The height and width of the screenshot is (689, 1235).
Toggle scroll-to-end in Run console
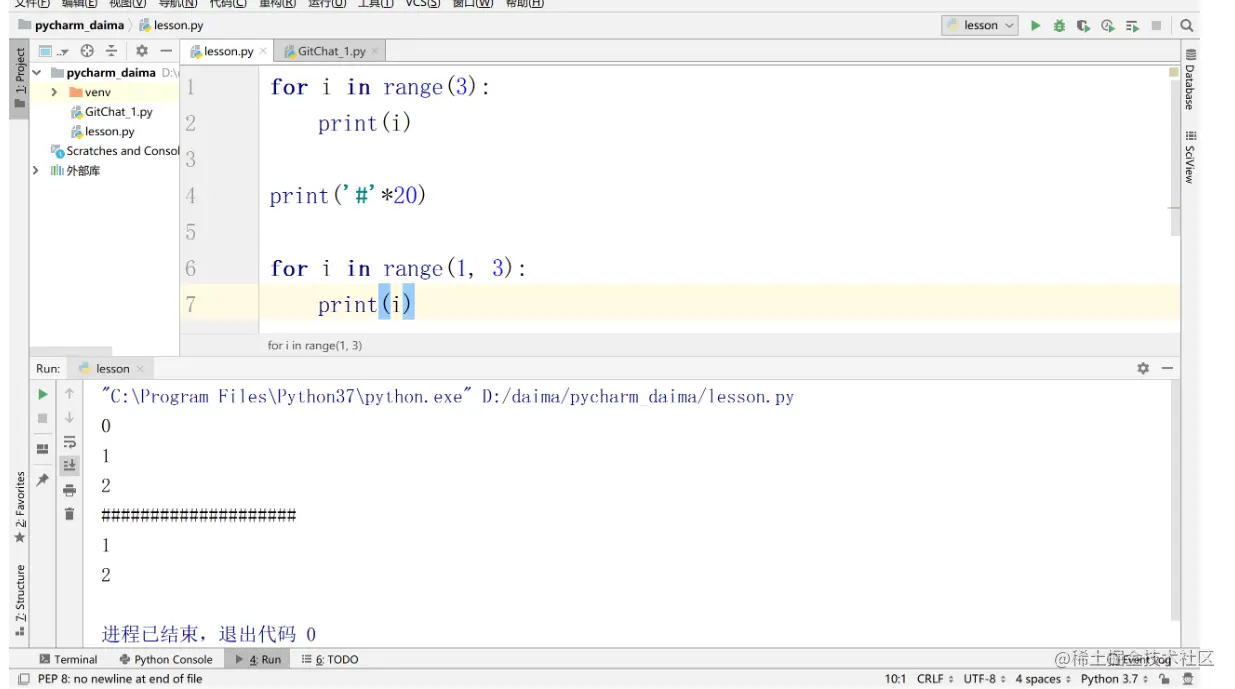(x=69, y=466)
